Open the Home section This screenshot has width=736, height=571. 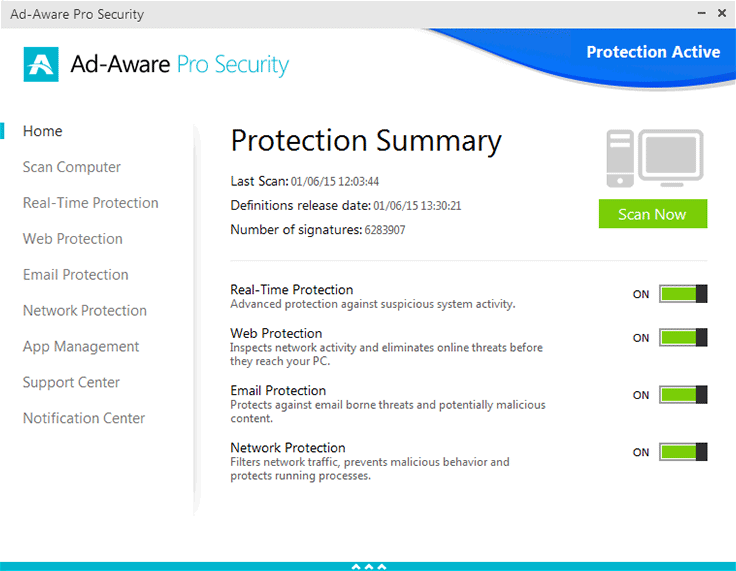tap(43, 131)
